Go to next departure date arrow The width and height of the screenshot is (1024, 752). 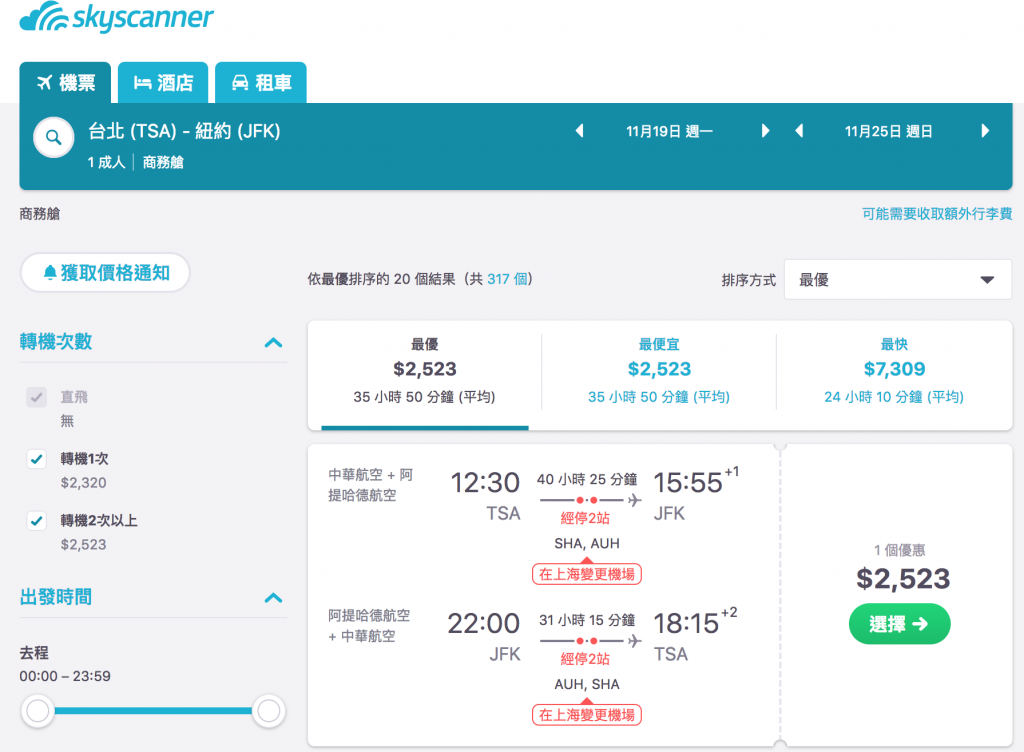click(x=765, y=131)
